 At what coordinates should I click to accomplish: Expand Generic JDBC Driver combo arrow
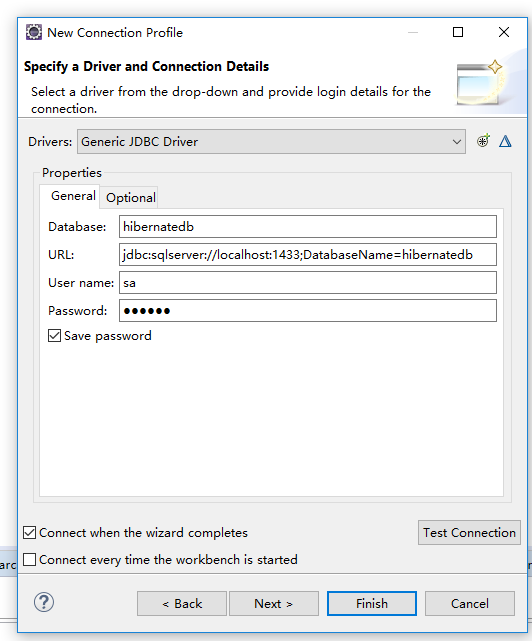point(456,142)
